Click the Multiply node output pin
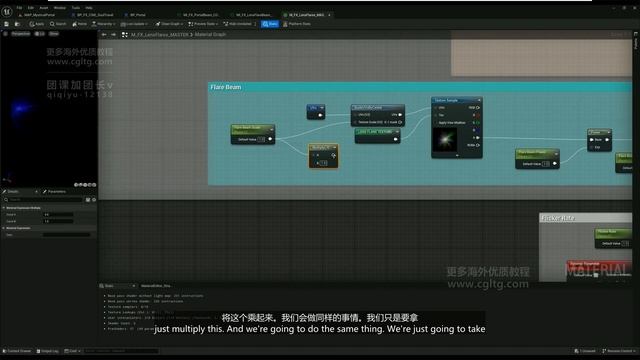 click(x=333, y=155)
